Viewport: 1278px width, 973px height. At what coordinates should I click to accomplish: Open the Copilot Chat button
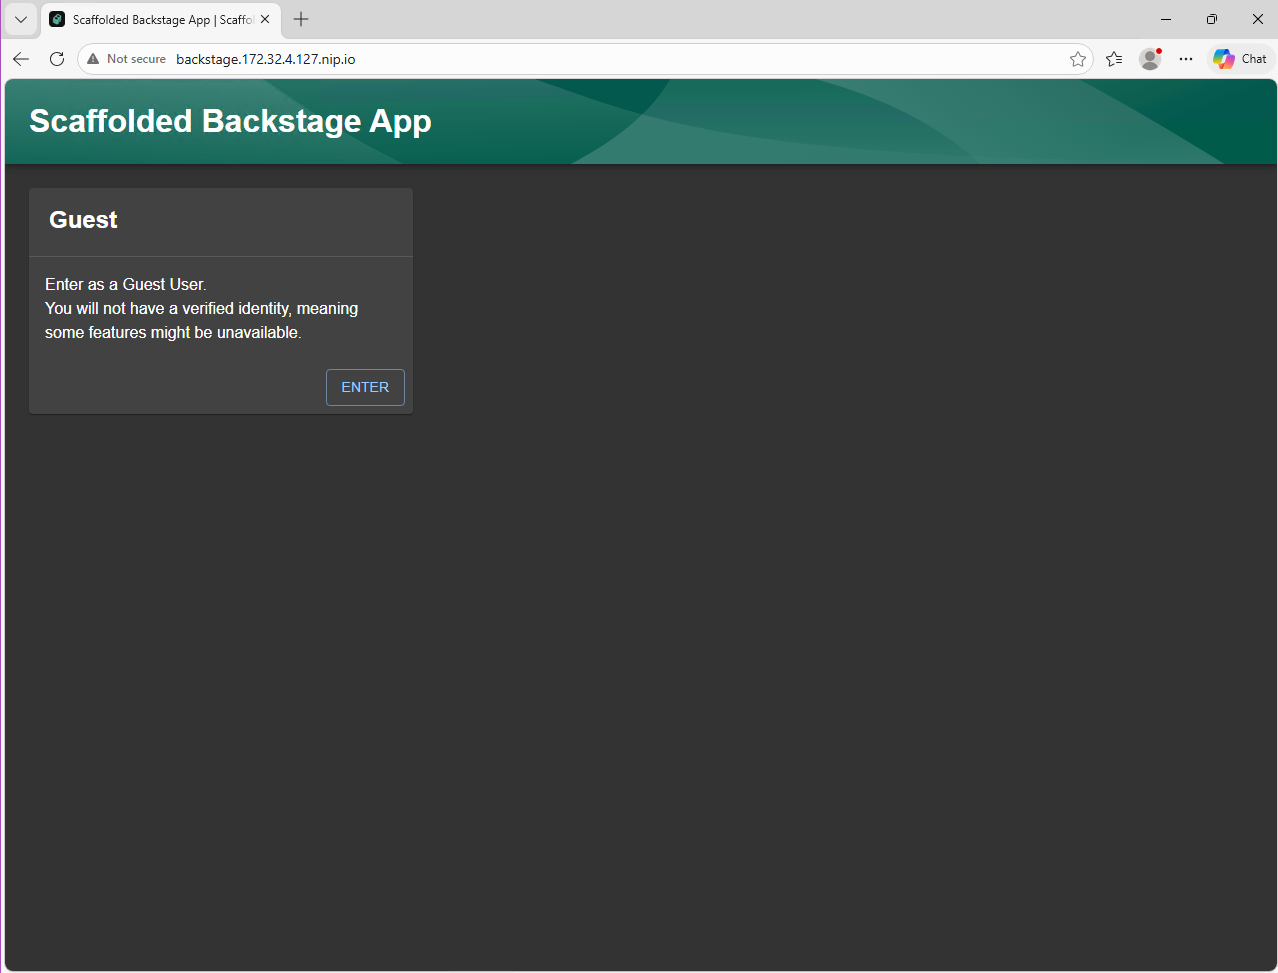(1240, 59)
